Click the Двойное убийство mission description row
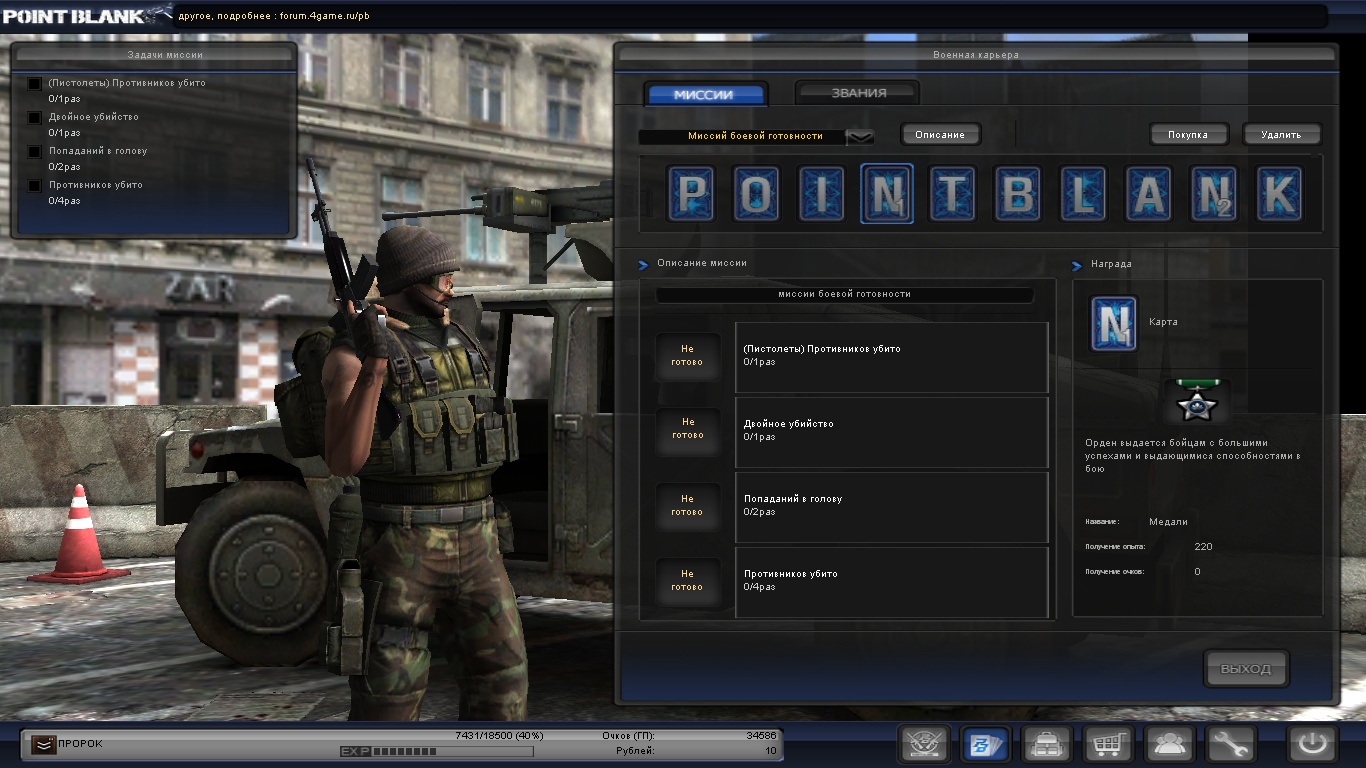The width and height of the screenshot is (1366, 768). click(892, 432)
